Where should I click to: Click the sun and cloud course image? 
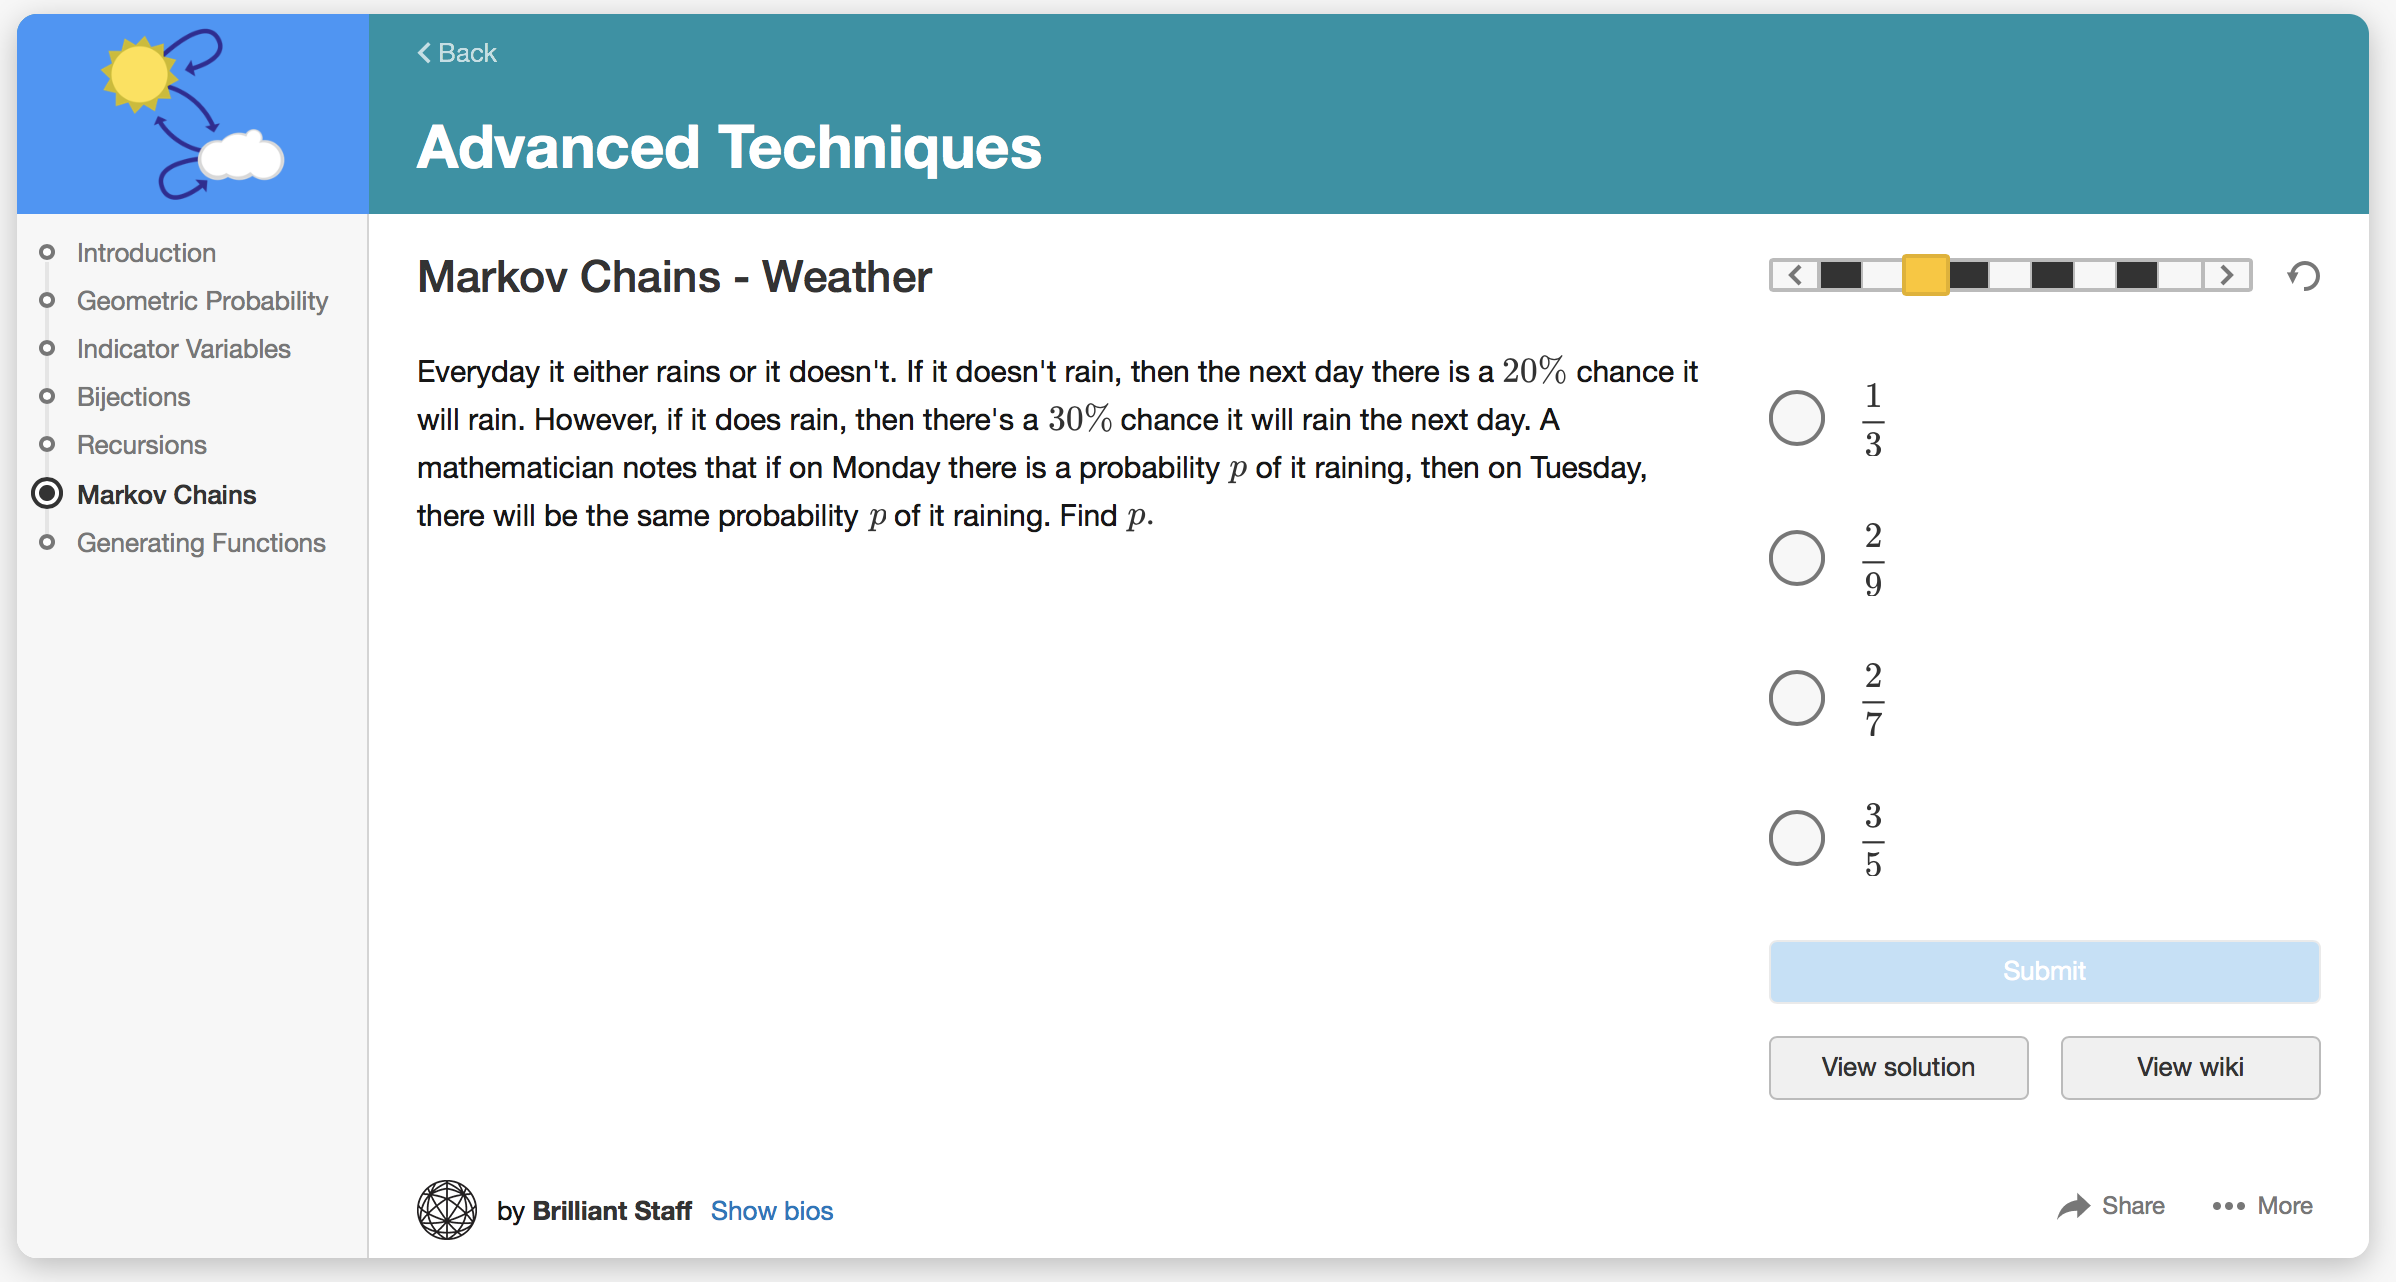(193, 114)
